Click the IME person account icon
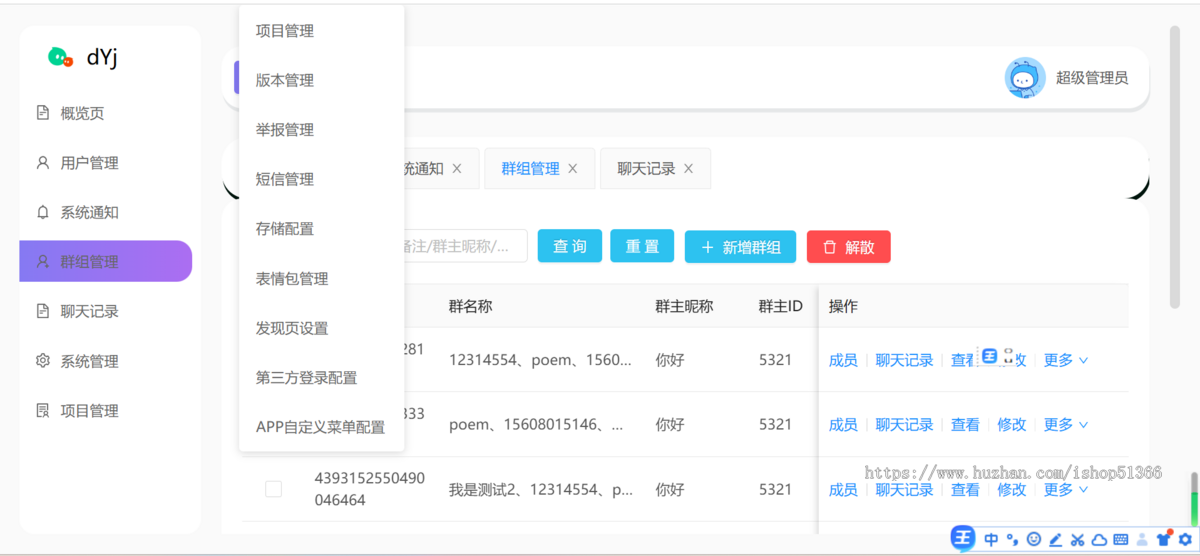The image size is (1200, 556). click(1142, 539)
